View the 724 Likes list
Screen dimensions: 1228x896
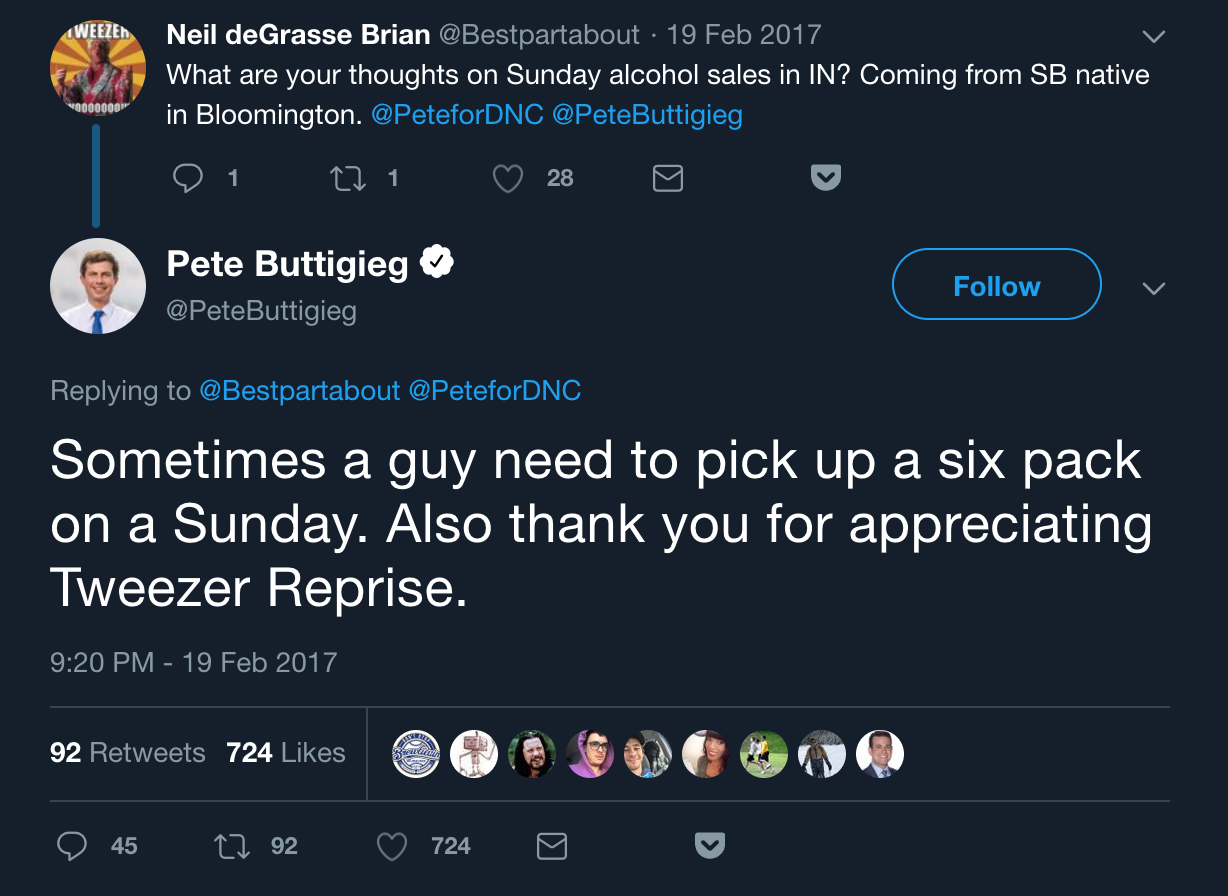pos(286,752)
